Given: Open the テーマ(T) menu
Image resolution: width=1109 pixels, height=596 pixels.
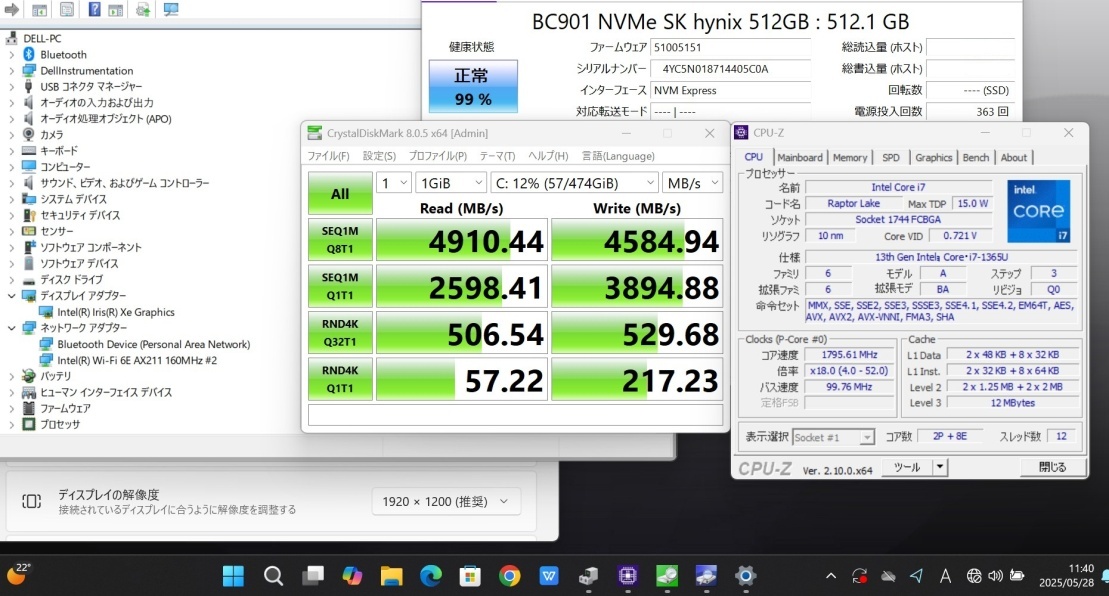Looking at the screenshot, I should (x=497, y=156).
